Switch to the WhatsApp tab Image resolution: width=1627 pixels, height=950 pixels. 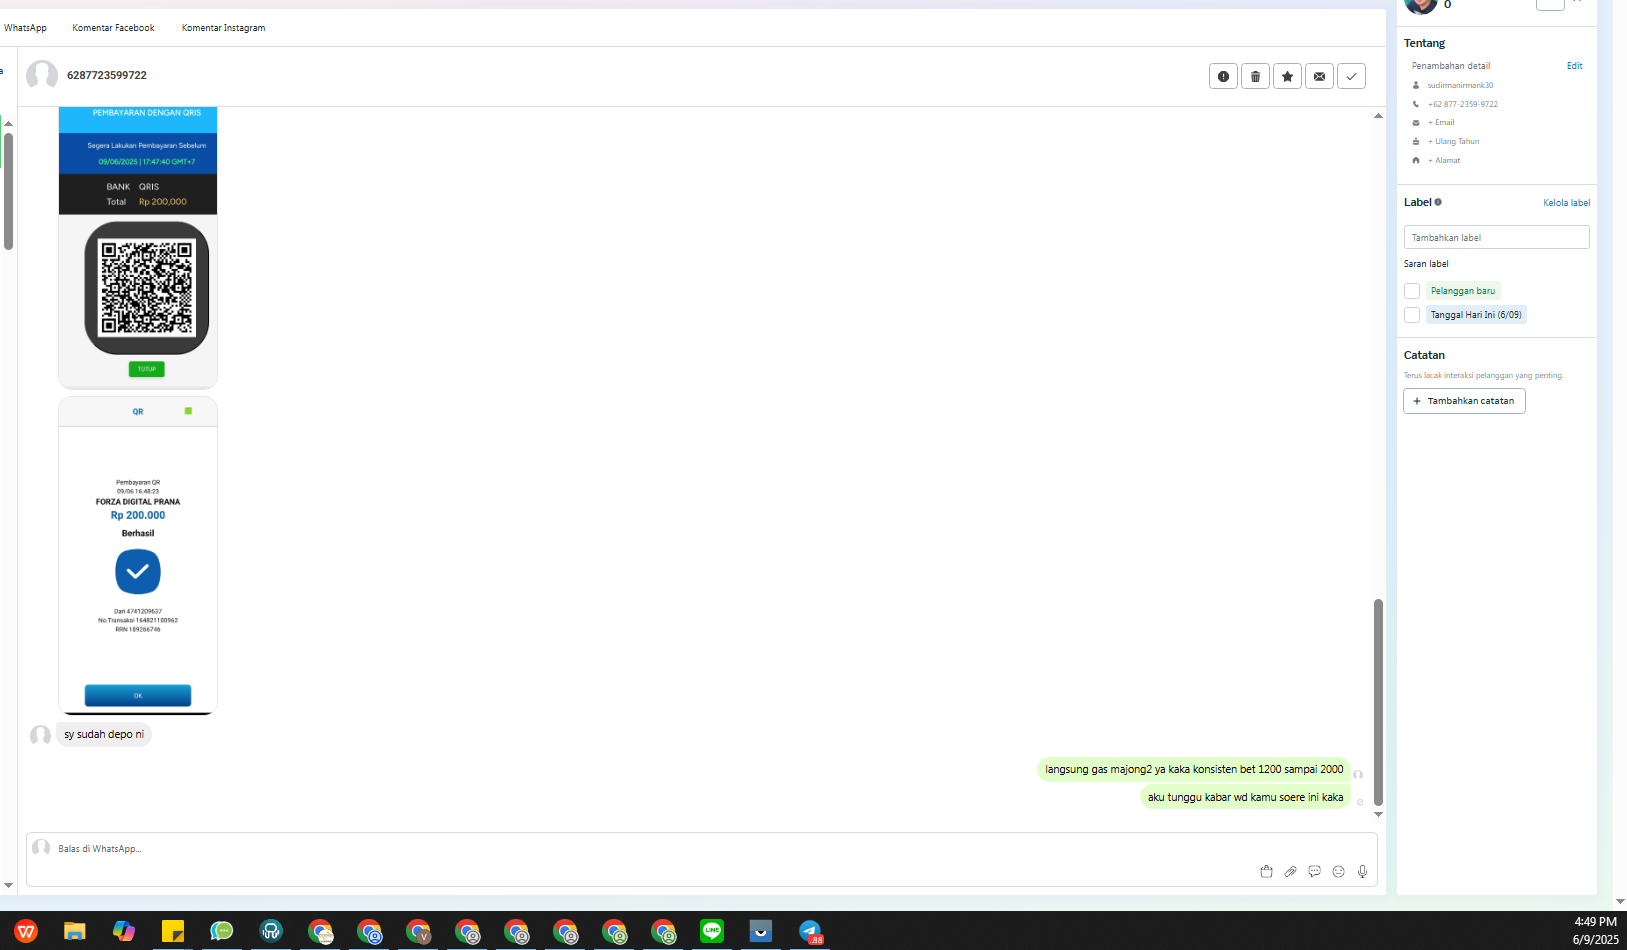coord(25,28)
